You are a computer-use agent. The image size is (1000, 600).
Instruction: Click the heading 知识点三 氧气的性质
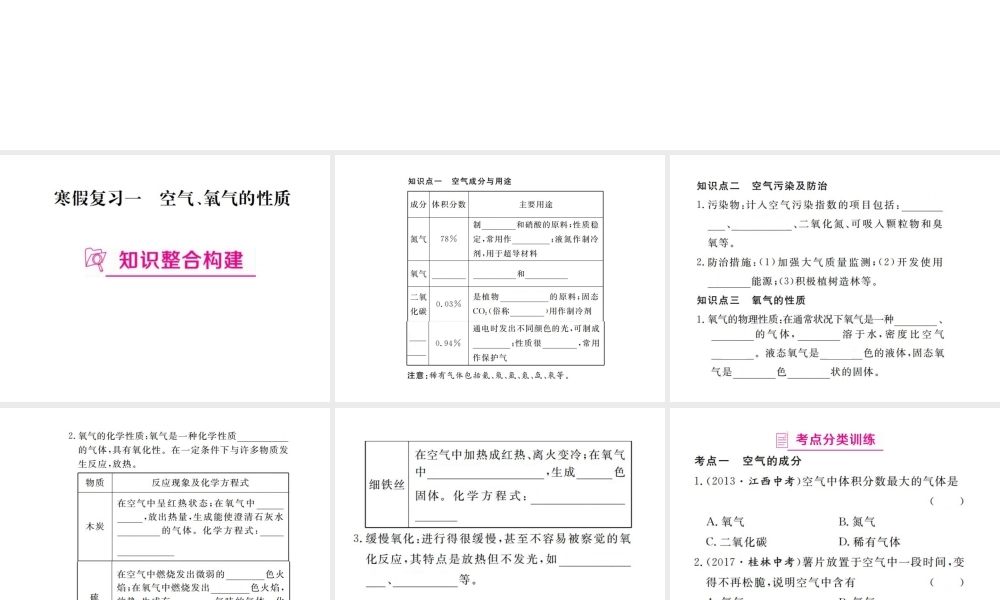(x=751, y=300)
